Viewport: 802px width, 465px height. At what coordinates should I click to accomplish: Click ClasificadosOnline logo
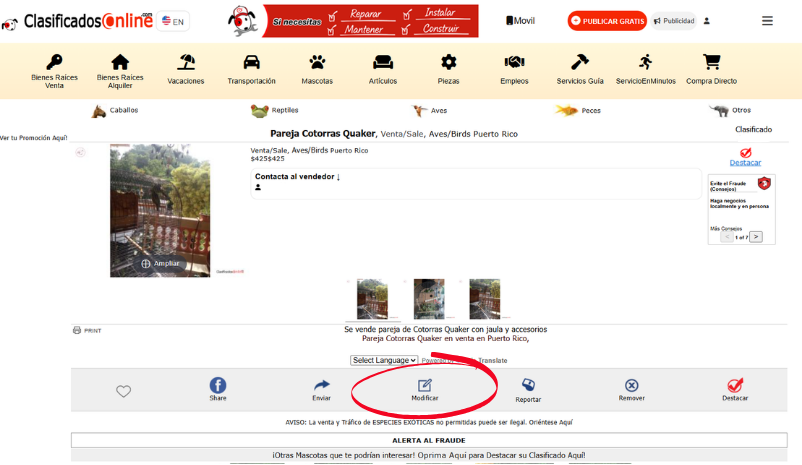(x=88, y=21)
